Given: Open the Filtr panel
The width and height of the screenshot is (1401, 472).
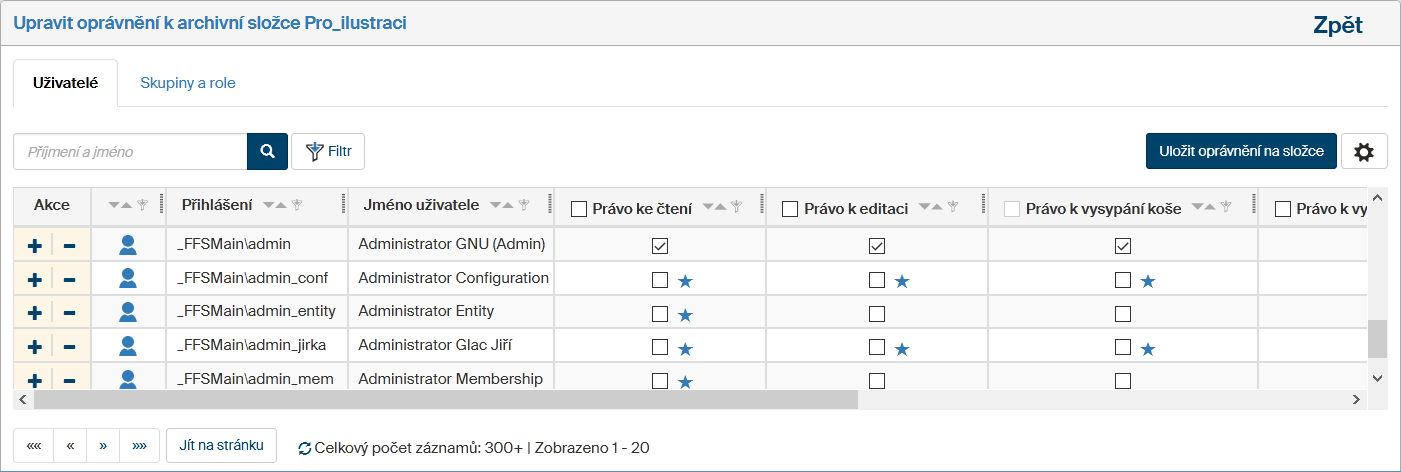Looking at the screenshot, I should 328,152.
